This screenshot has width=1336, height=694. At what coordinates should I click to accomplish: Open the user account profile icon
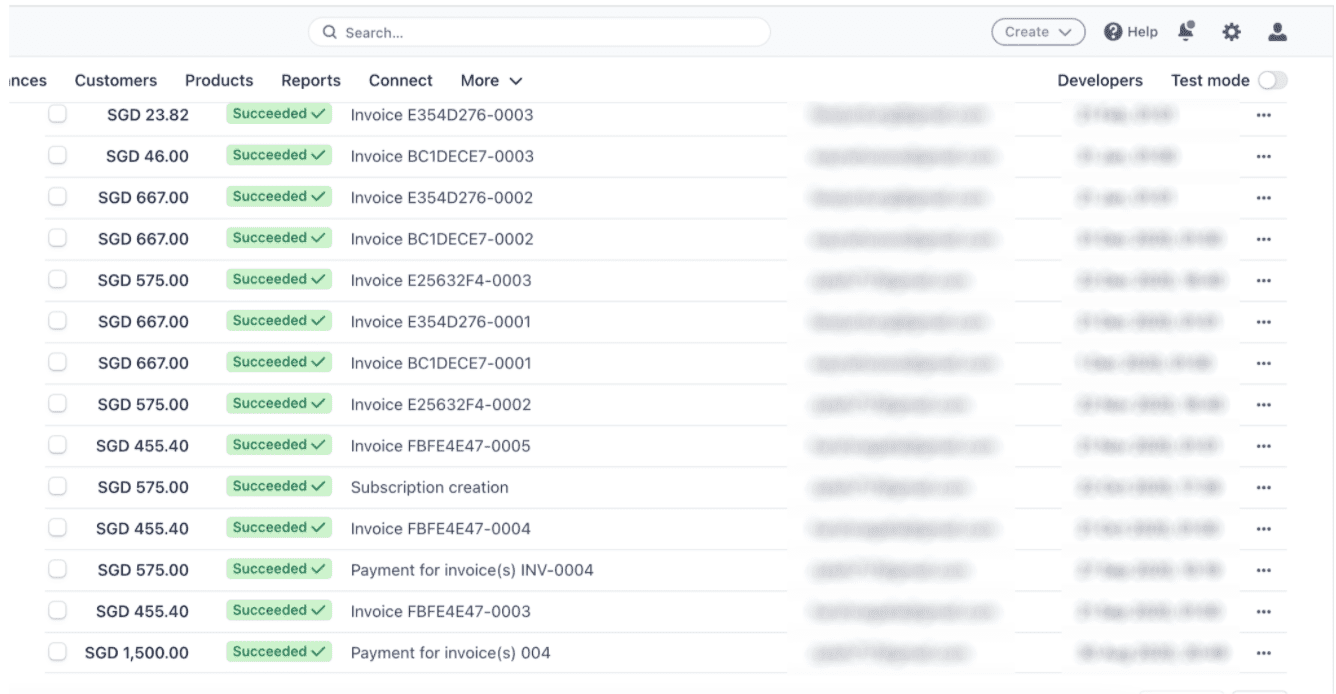(1276, 32)
